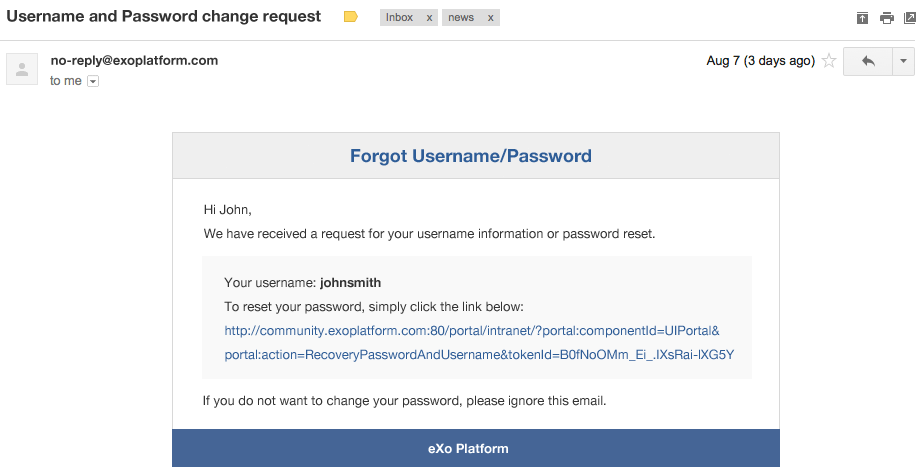Click the email subject 'Username and Password change request'
The width and height of the screenshot is (919, 473).
164,16
